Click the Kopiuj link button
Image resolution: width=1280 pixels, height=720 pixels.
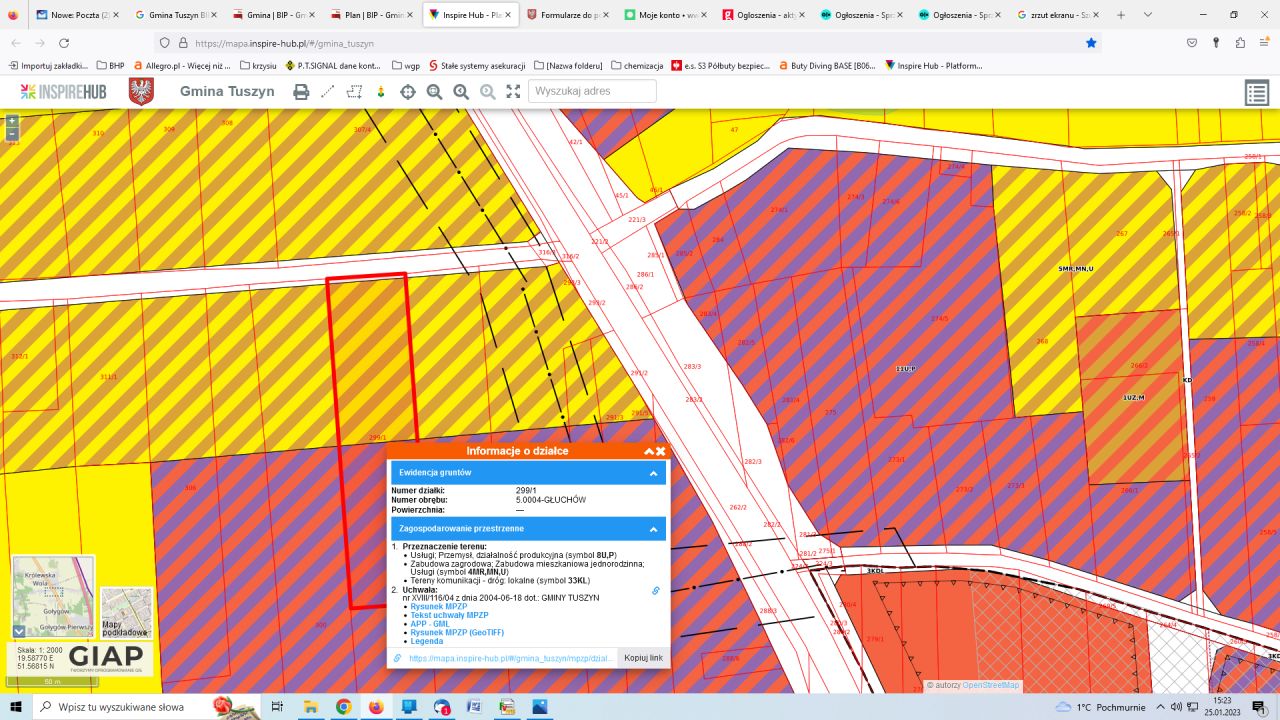(643, 658)
